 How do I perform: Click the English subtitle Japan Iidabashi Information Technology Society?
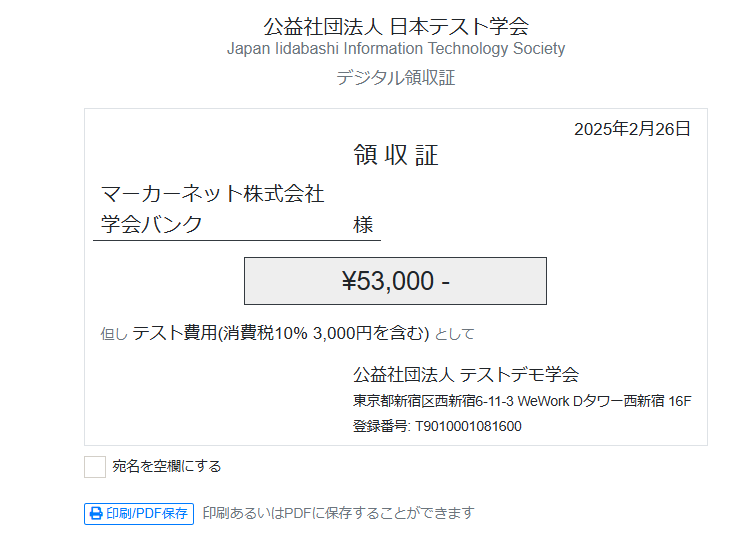point(396,49)
